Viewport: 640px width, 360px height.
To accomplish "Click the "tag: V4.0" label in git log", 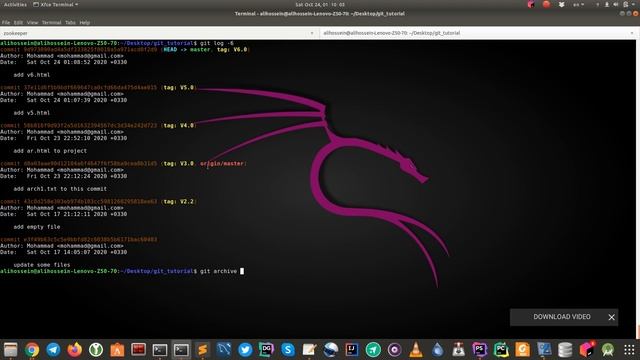I will pos(178,125).
